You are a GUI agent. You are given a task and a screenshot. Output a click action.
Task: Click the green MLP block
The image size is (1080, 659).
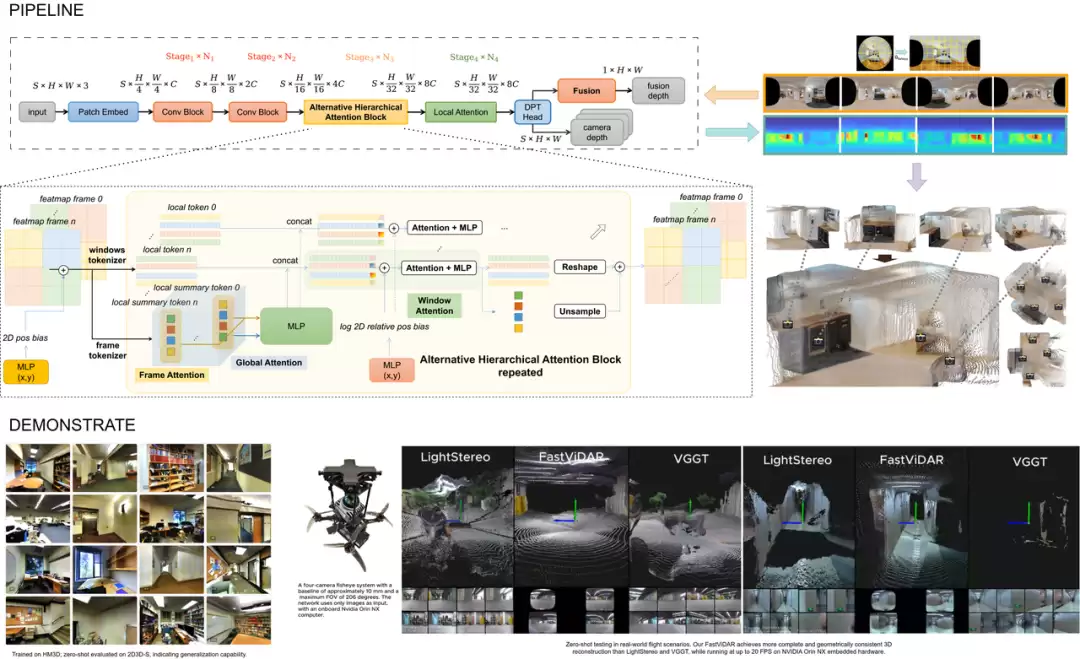pos(296,326)
